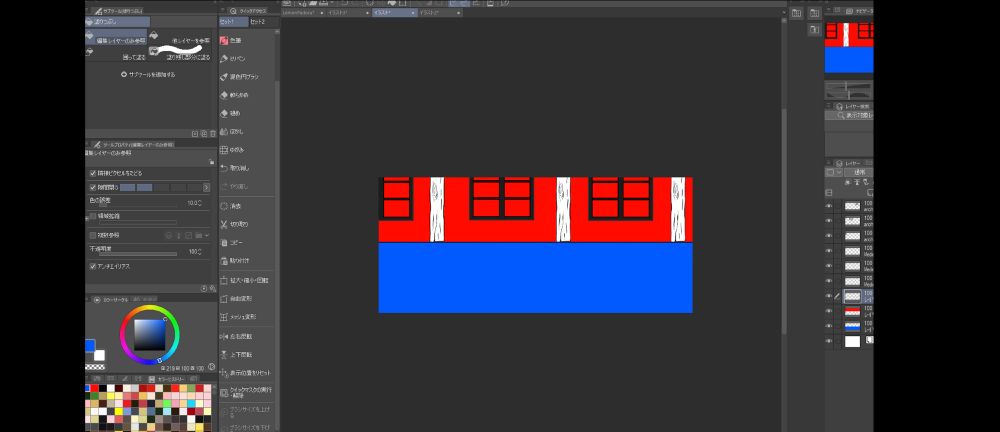Expand the close gap options arrow
The width and height of the screenshot is (1000, 432).
coord(206,188)
